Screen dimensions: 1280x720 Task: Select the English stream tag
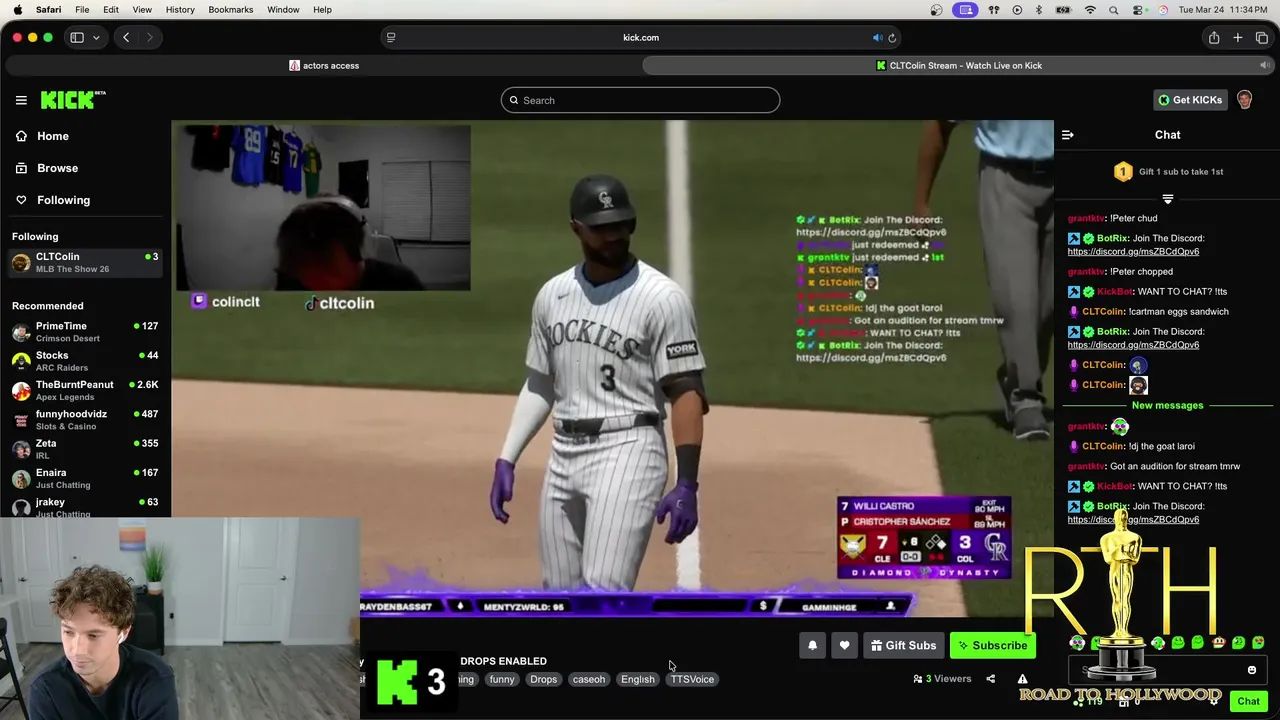(637, 679)
